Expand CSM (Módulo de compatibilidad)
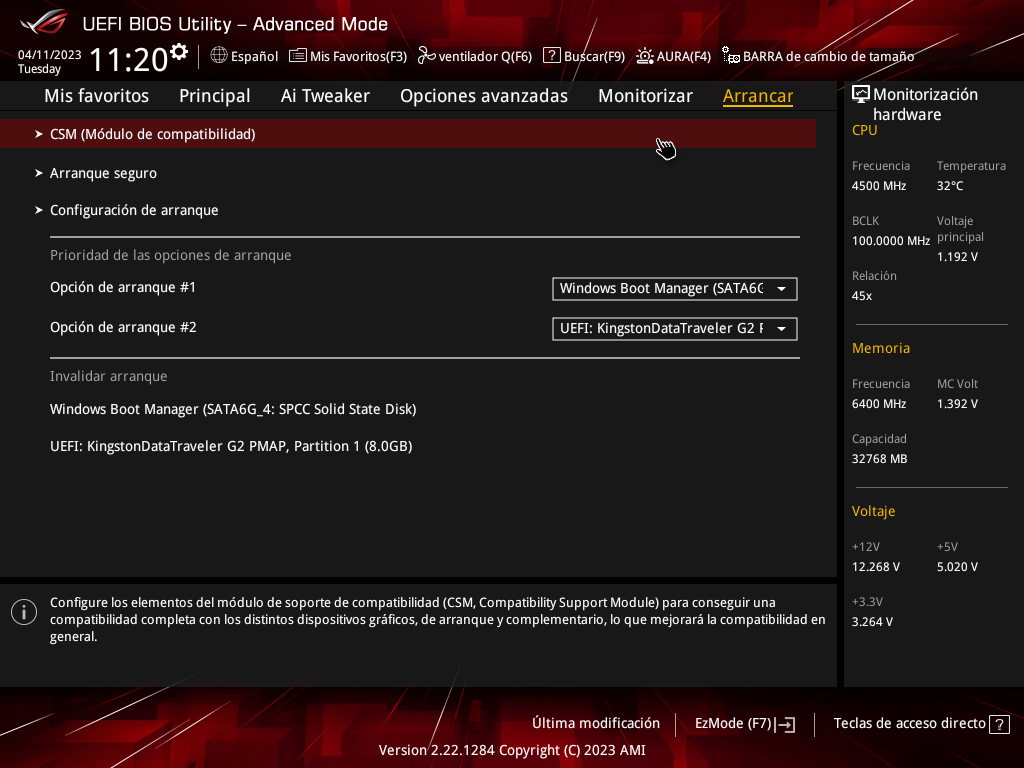Screen dimensions: 1024x768 408,134
